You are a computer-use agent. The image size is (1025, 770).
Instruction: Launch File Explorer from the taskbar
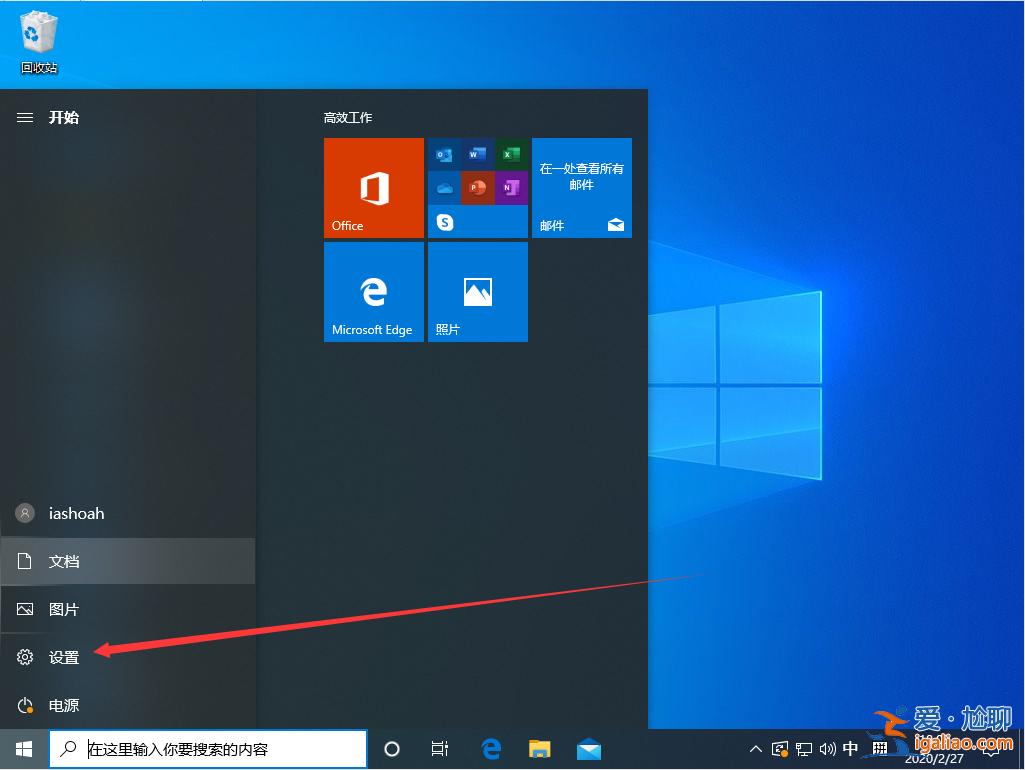pyautogui.click(x=539, y=748)
